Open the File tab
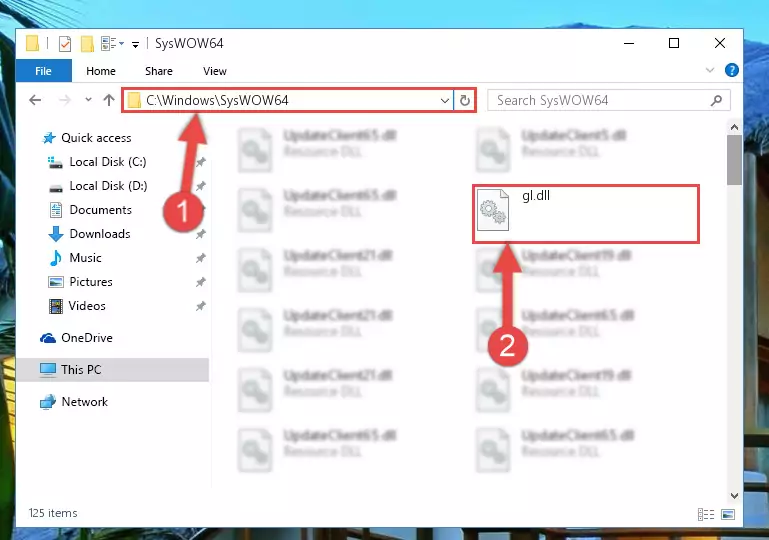Screen dimensions: 769x540 [44, 71]
